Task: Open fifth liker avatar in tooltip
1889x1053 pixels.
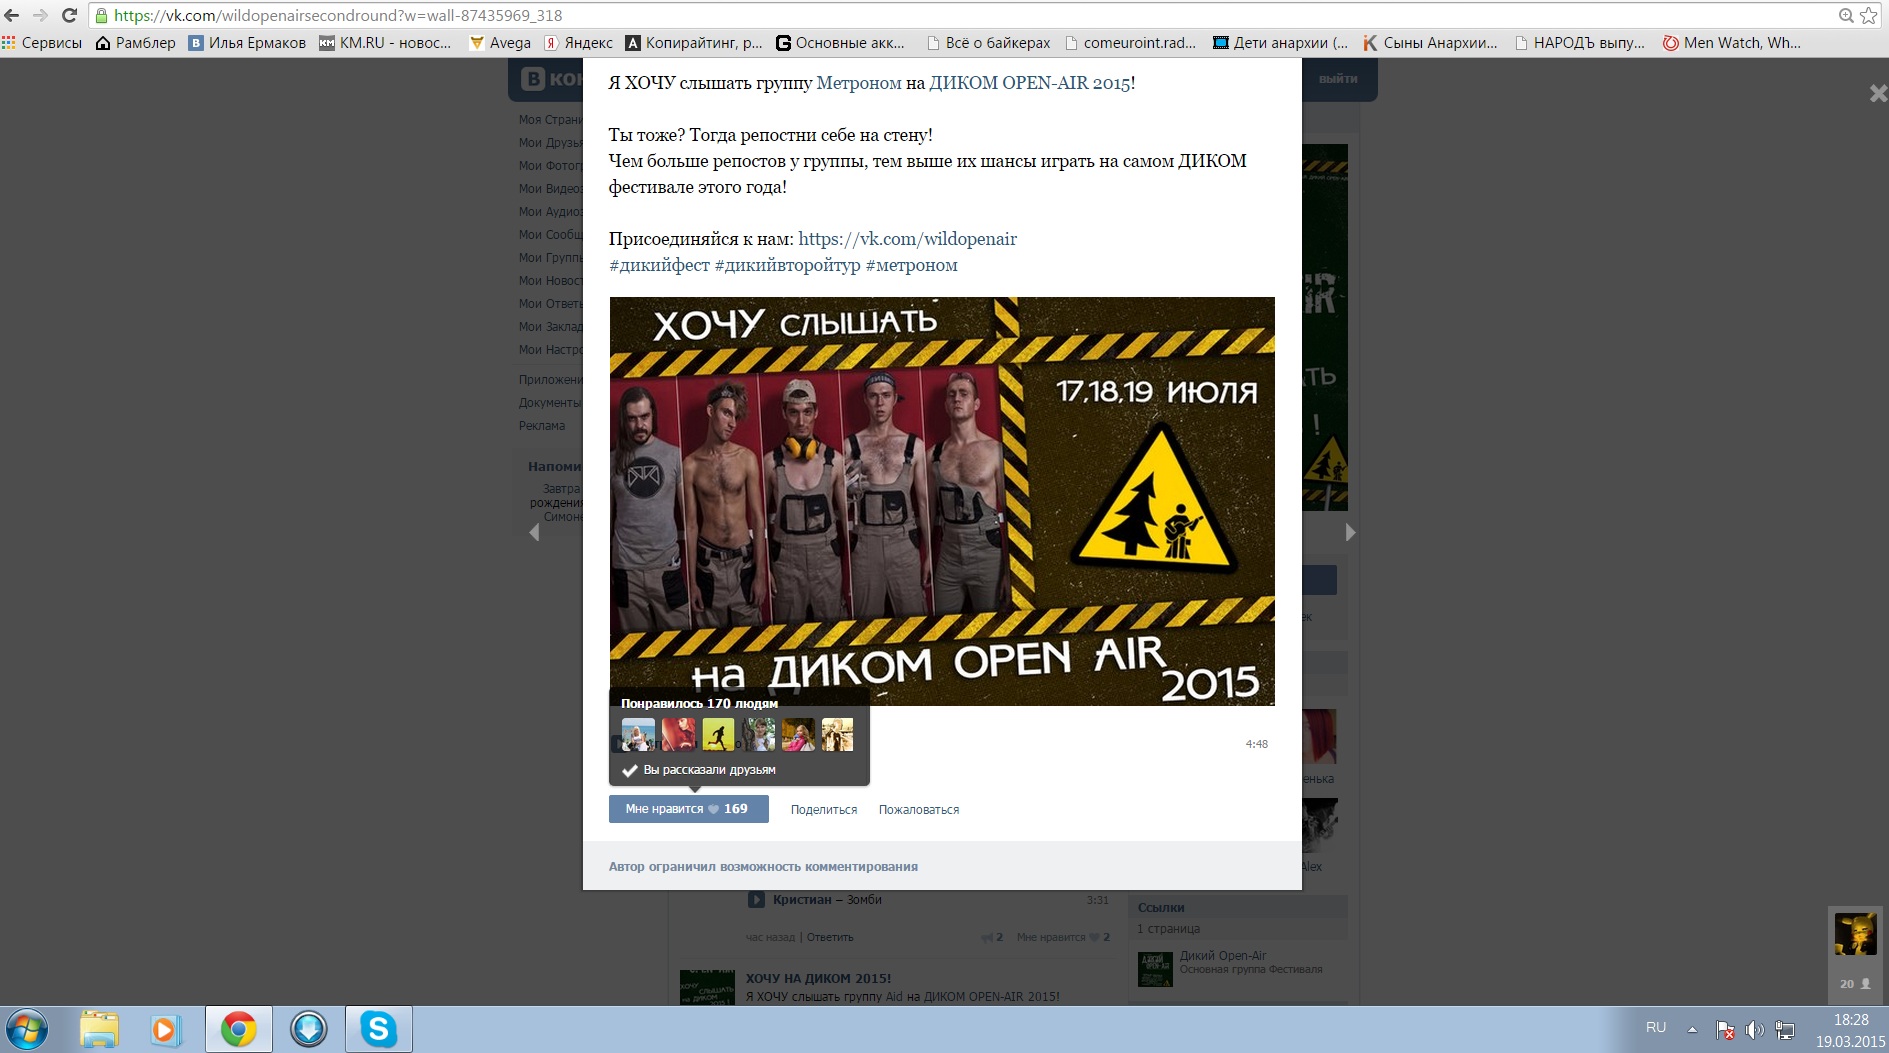Action: click(x=798, y=735)
